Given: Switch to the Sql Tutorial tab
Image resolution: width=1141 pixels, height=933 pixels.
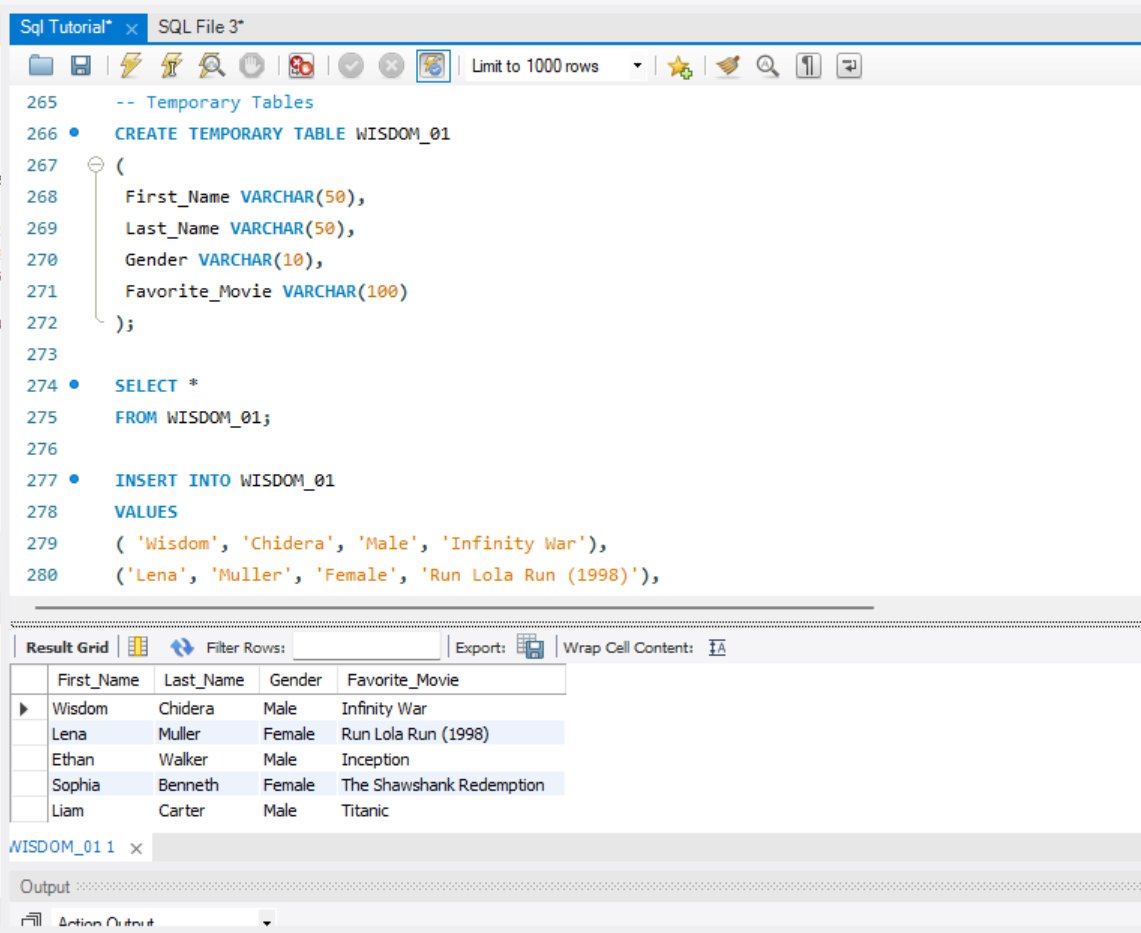Looking at the screenshot, I should [66, 28].
